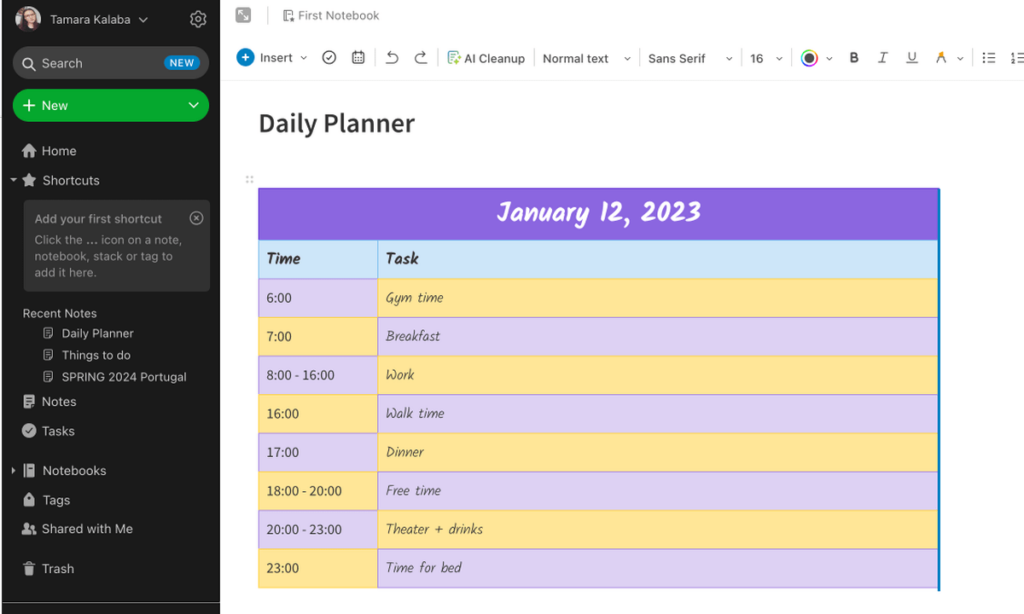Insert a bulleted list

(x=988, y=58)
